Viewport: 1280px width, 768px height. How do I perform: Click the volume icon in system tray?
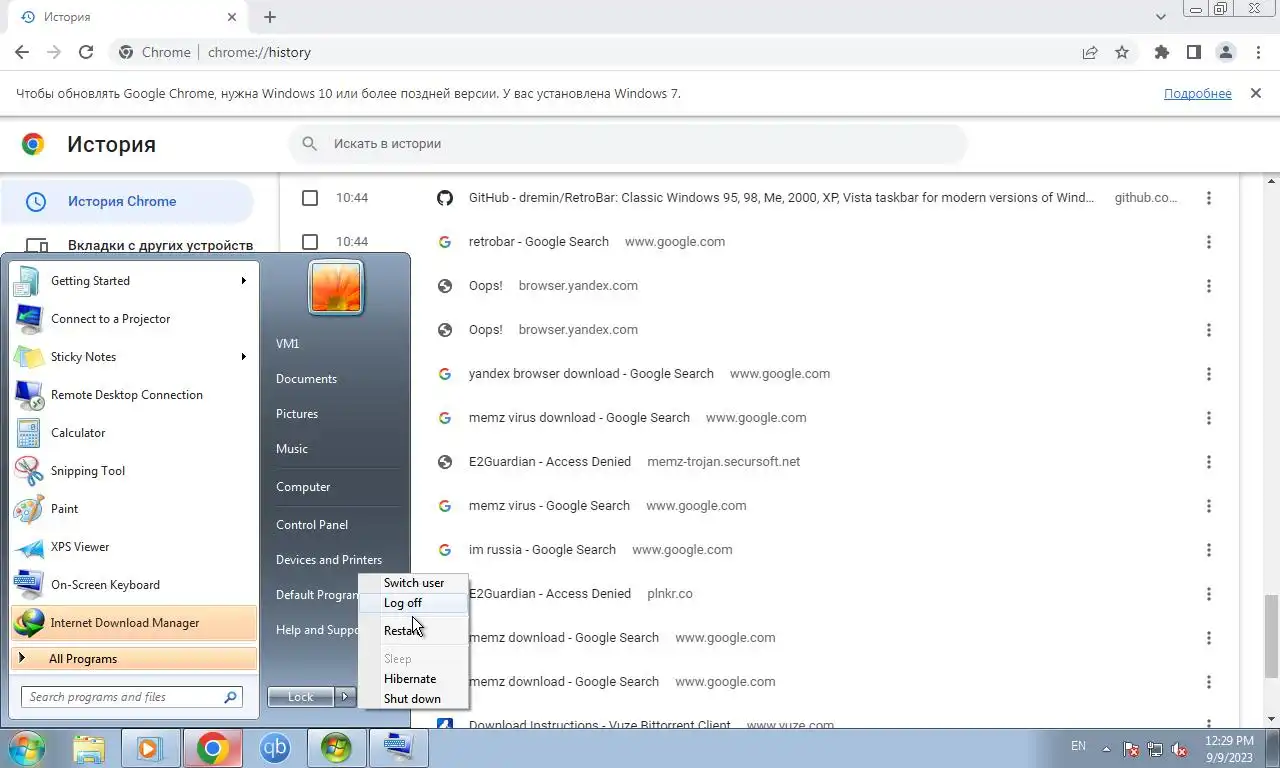coord(1180,748)
